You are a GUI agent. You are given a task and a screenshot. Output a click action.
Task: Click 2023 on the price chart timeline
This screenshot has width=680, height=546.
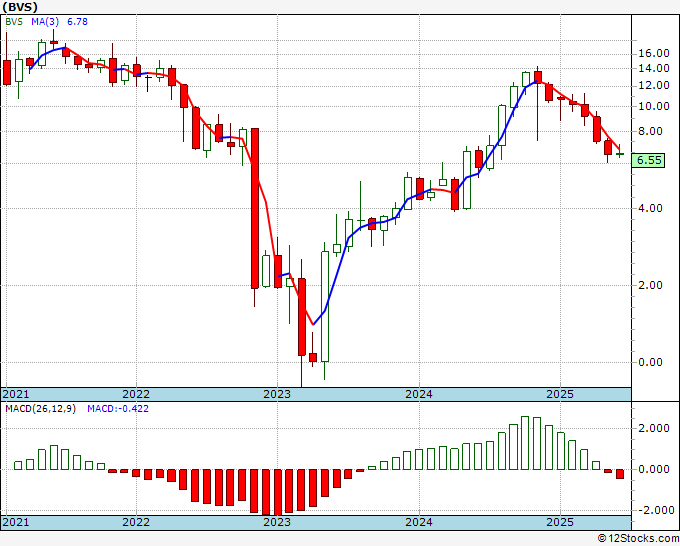[277, 394]
